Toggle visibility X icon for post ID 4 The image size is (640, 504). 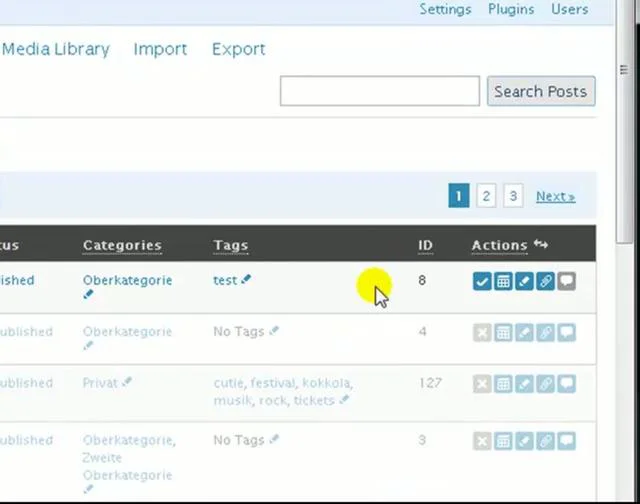tap(482, 333)
